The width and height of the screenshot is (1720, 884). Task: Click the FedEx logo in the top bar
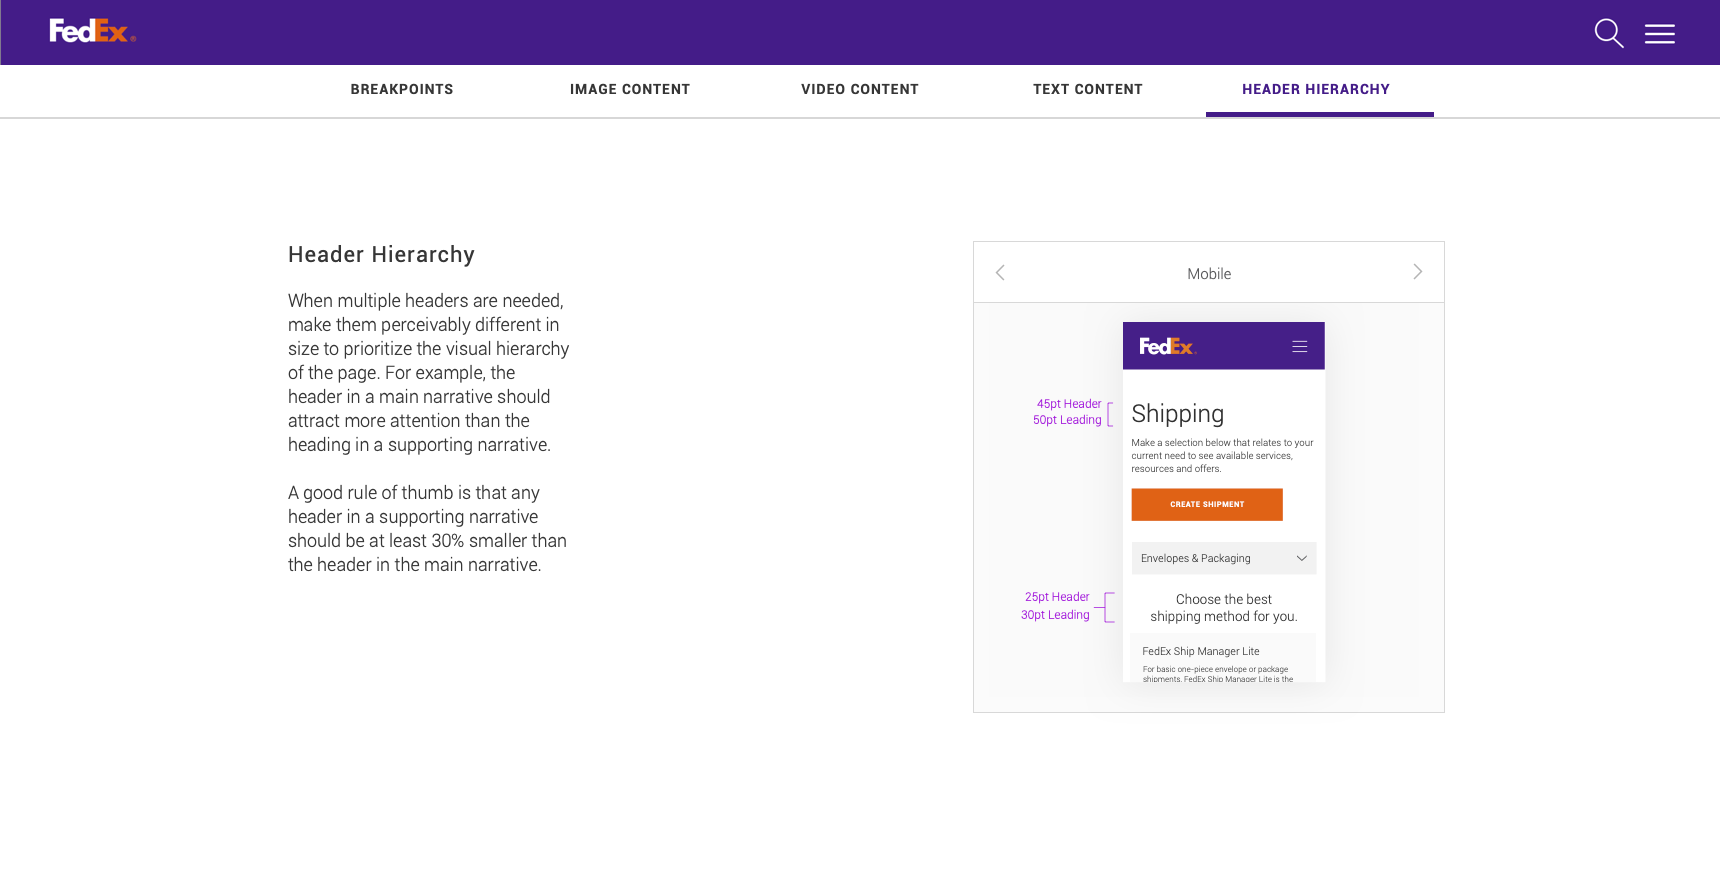92,32
